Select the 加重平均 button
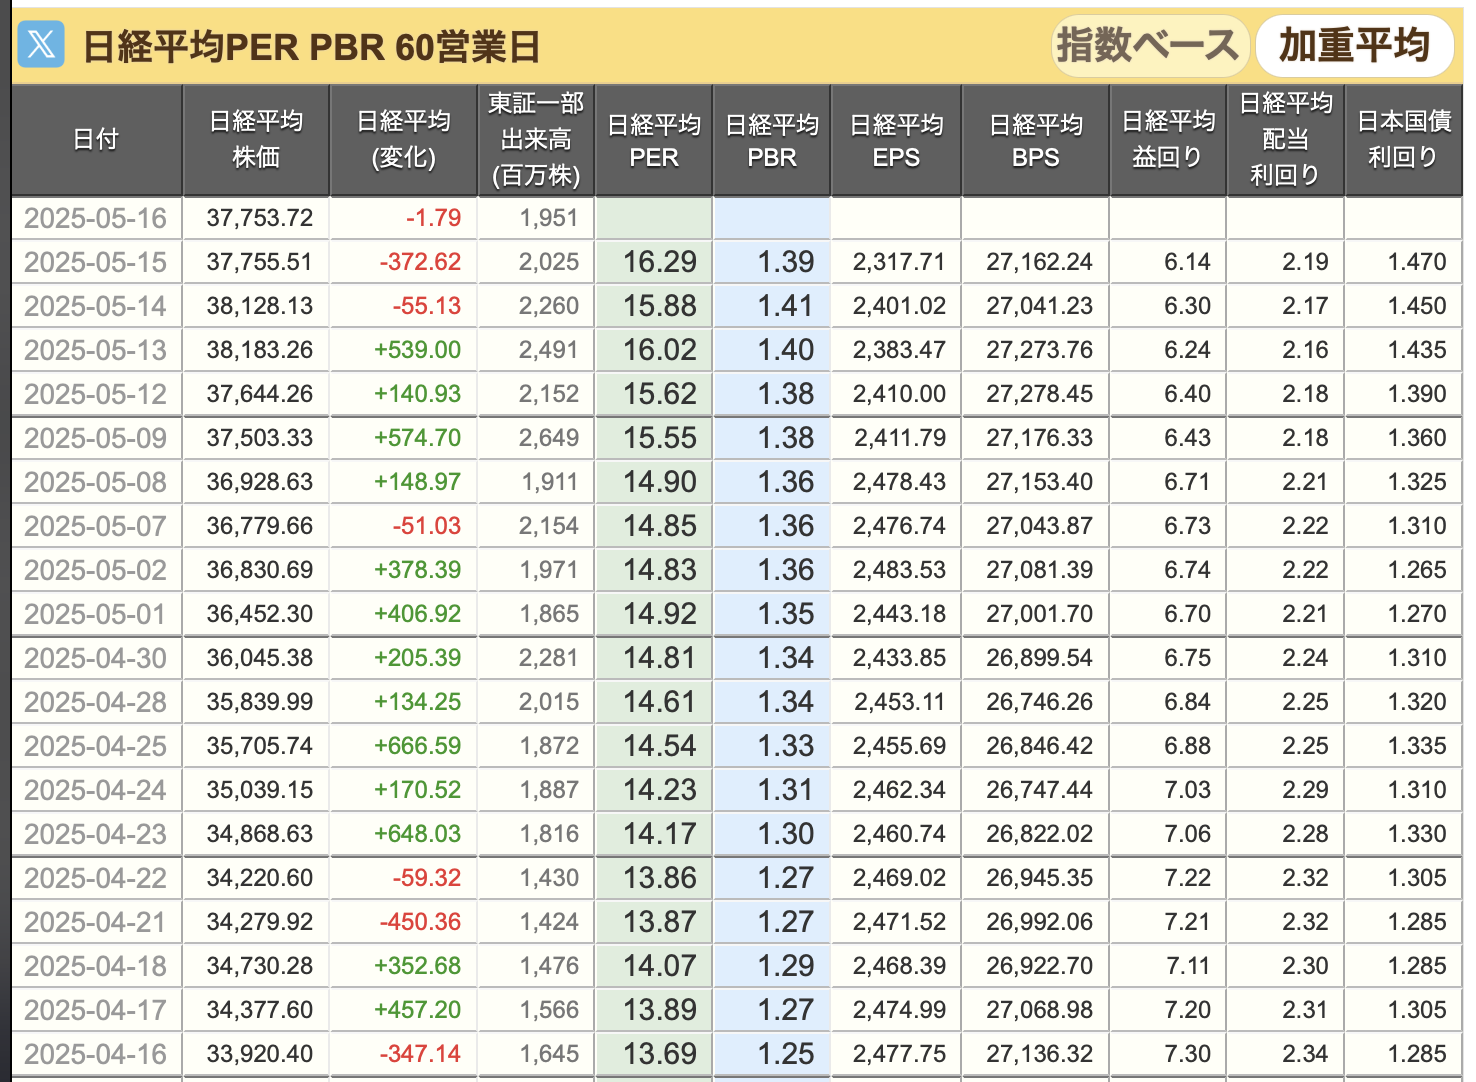1476x1082 pixels. [x=1354, y=45]
